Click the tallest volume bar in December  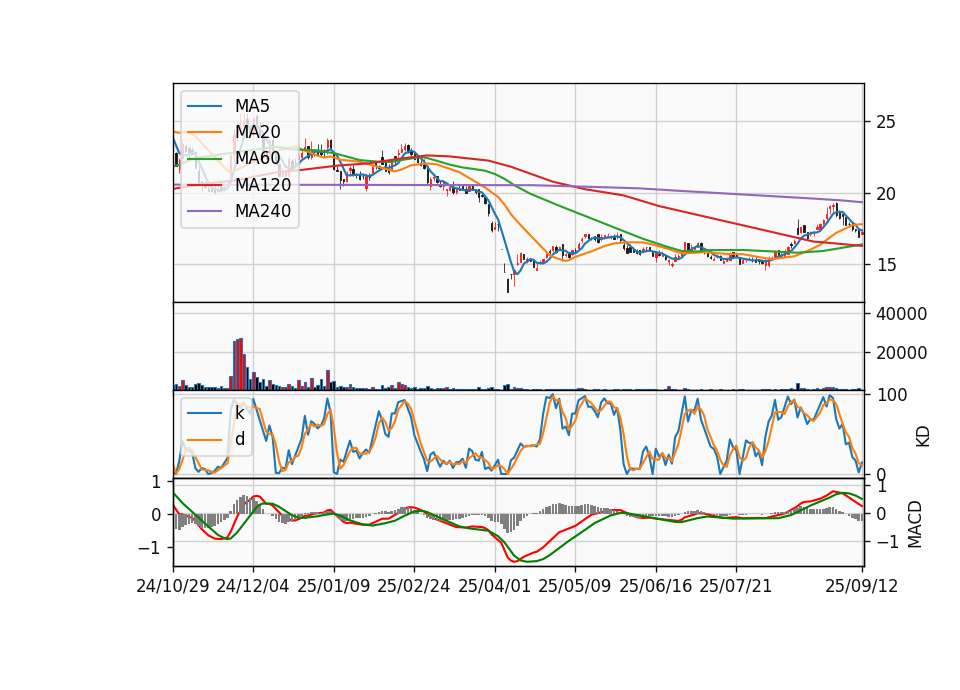click(x=241, y=364)
